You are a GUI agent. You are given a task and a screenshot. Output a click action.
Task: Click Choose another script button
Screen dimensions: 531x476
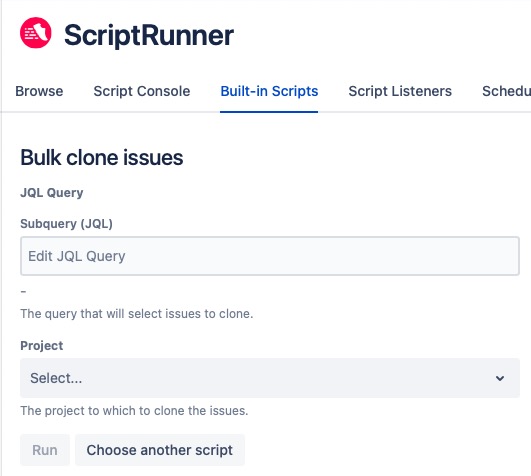pos(160,450)
